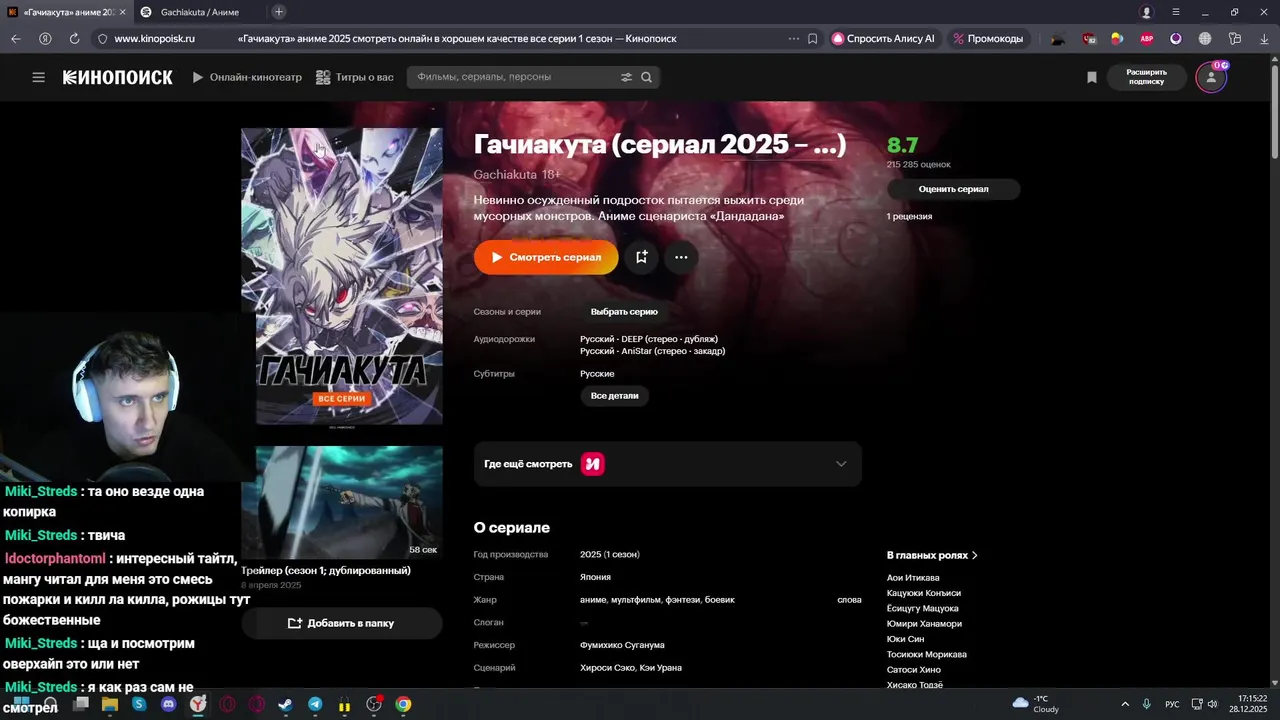Open the Япония country link
The image size is (1280, 720).
[595, 577]
